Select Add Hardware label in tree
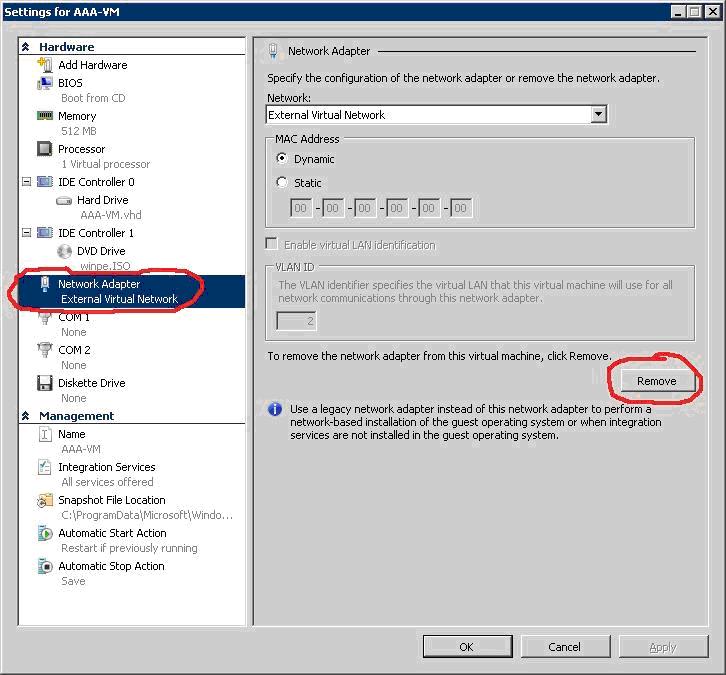Screen dimensions: 726x675 93,65
